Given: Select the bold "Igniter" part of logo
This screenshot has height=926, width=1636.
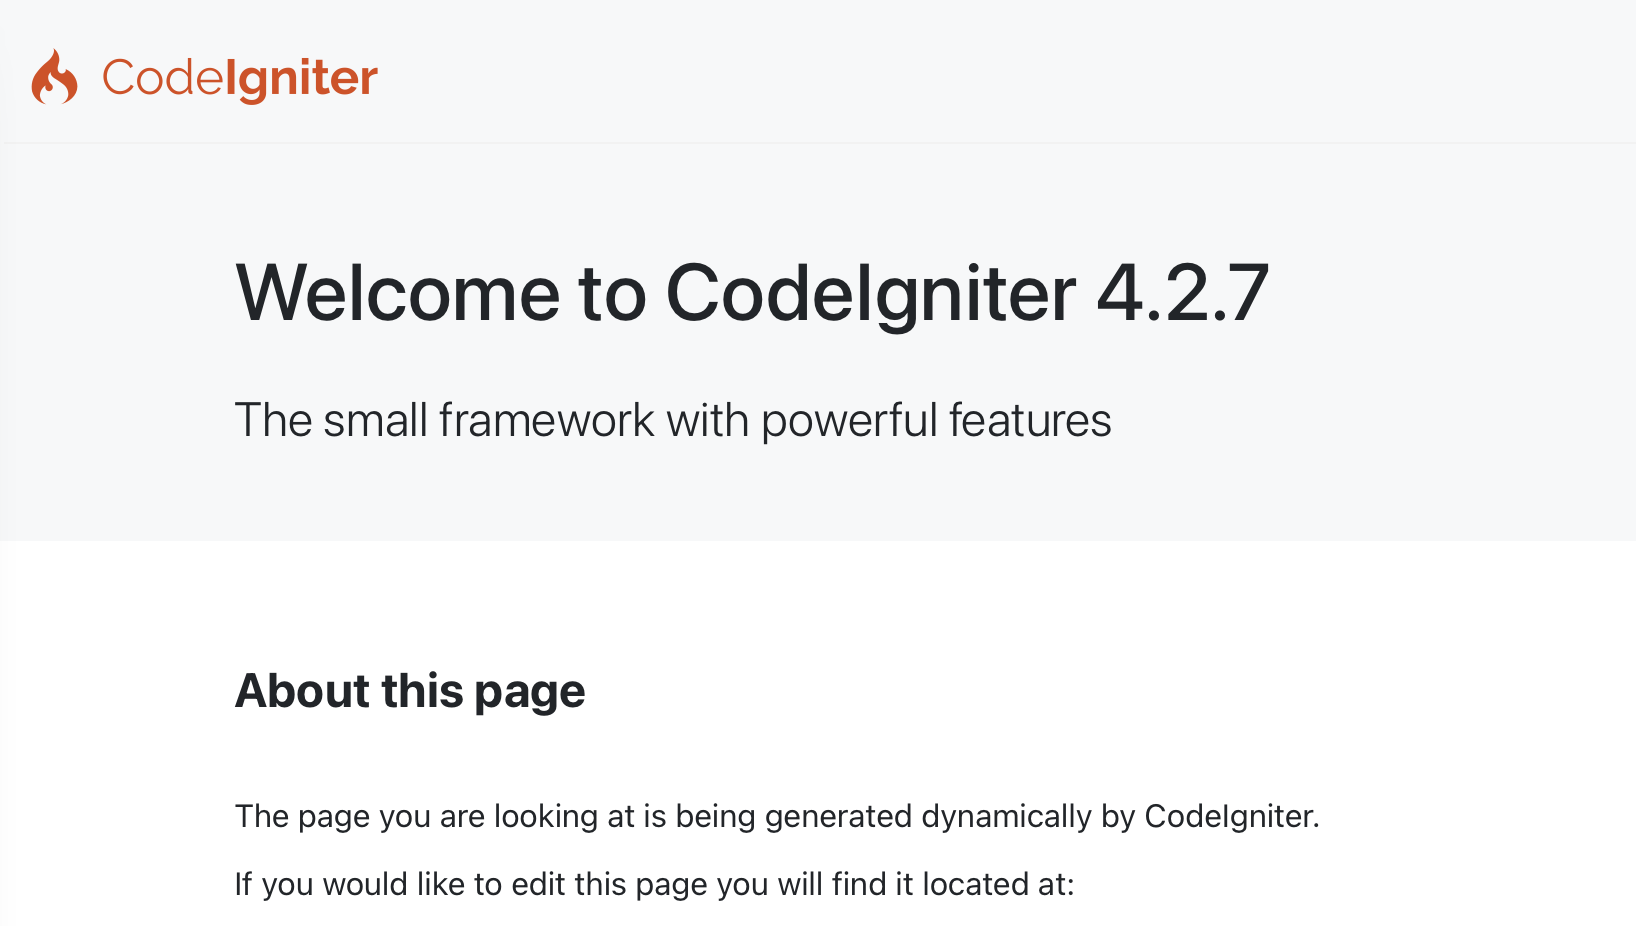Looking at the screenshot, I should [302, 79].
